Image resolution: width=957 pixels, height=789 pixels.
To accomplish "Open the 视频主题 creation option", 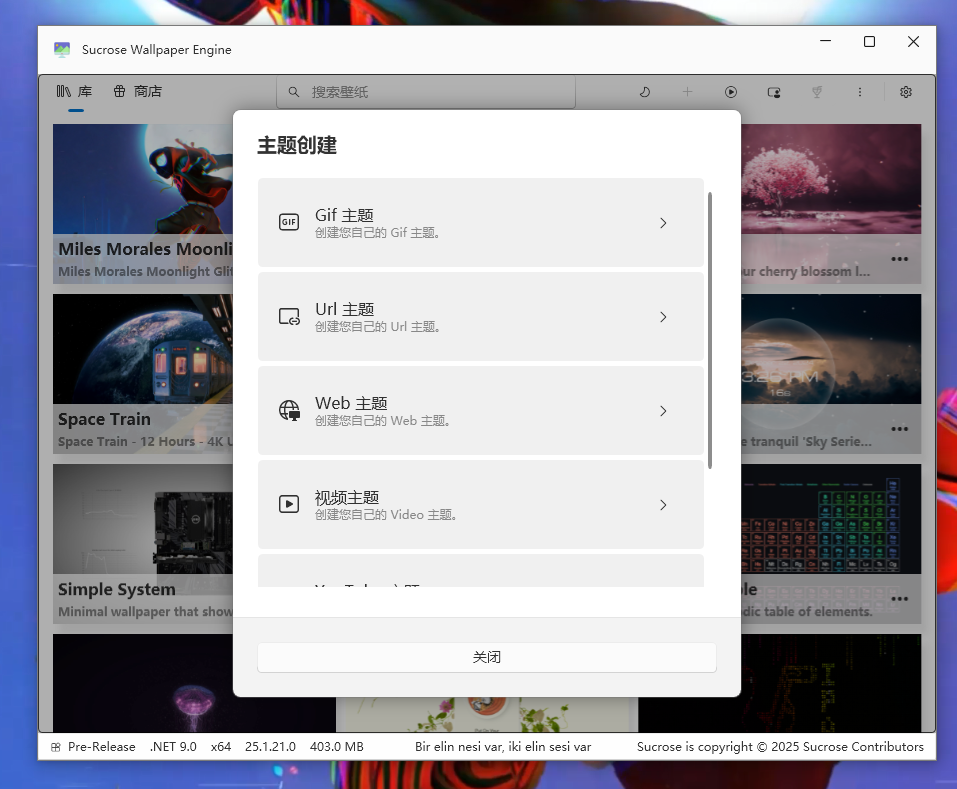I will [x=480, y=505].
